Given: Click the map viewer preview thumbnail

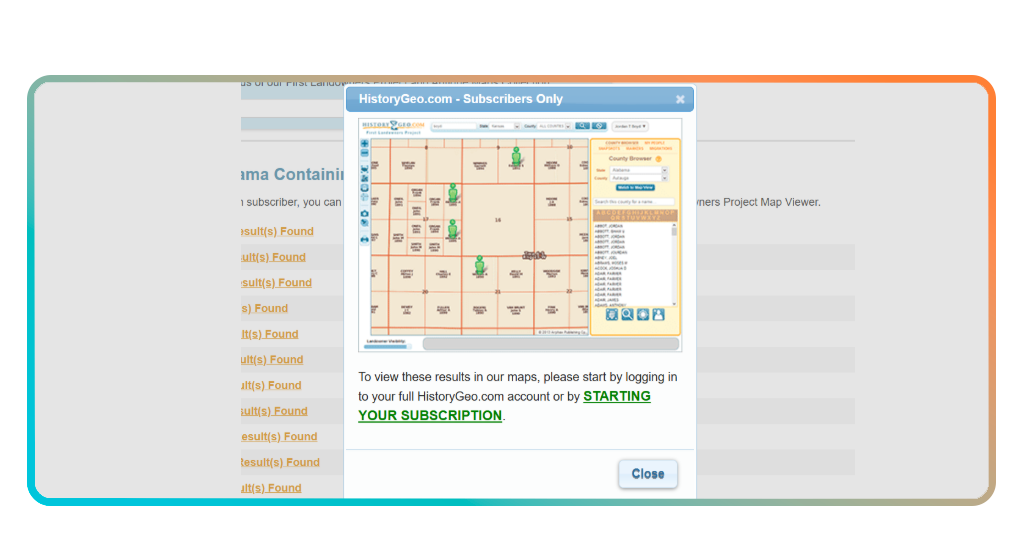Looking at the screenshot, I should [x=520, y=235].
